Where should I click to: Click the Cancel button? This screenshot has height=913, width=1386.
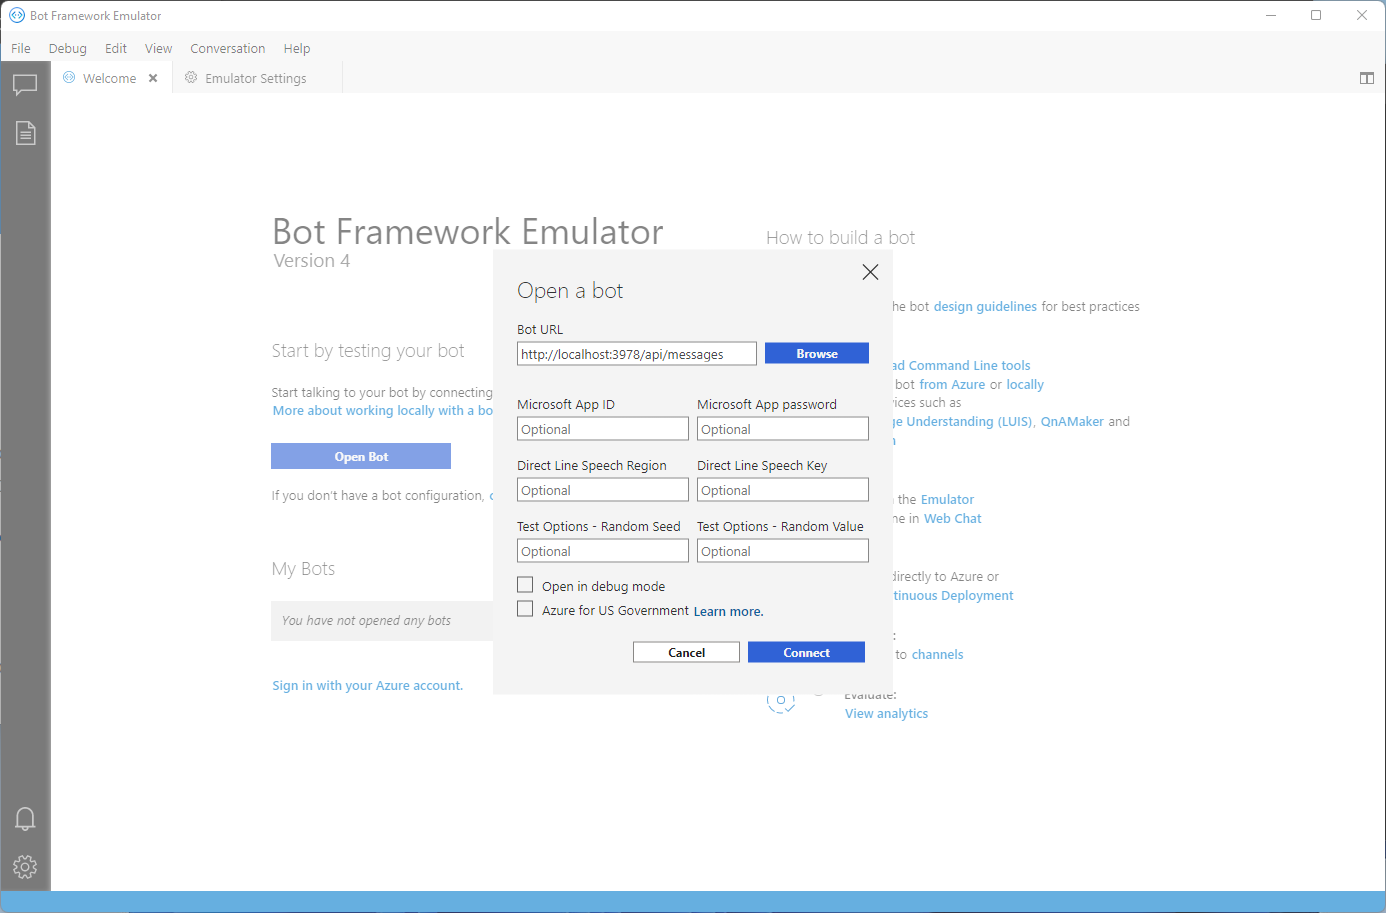[686, 652]
